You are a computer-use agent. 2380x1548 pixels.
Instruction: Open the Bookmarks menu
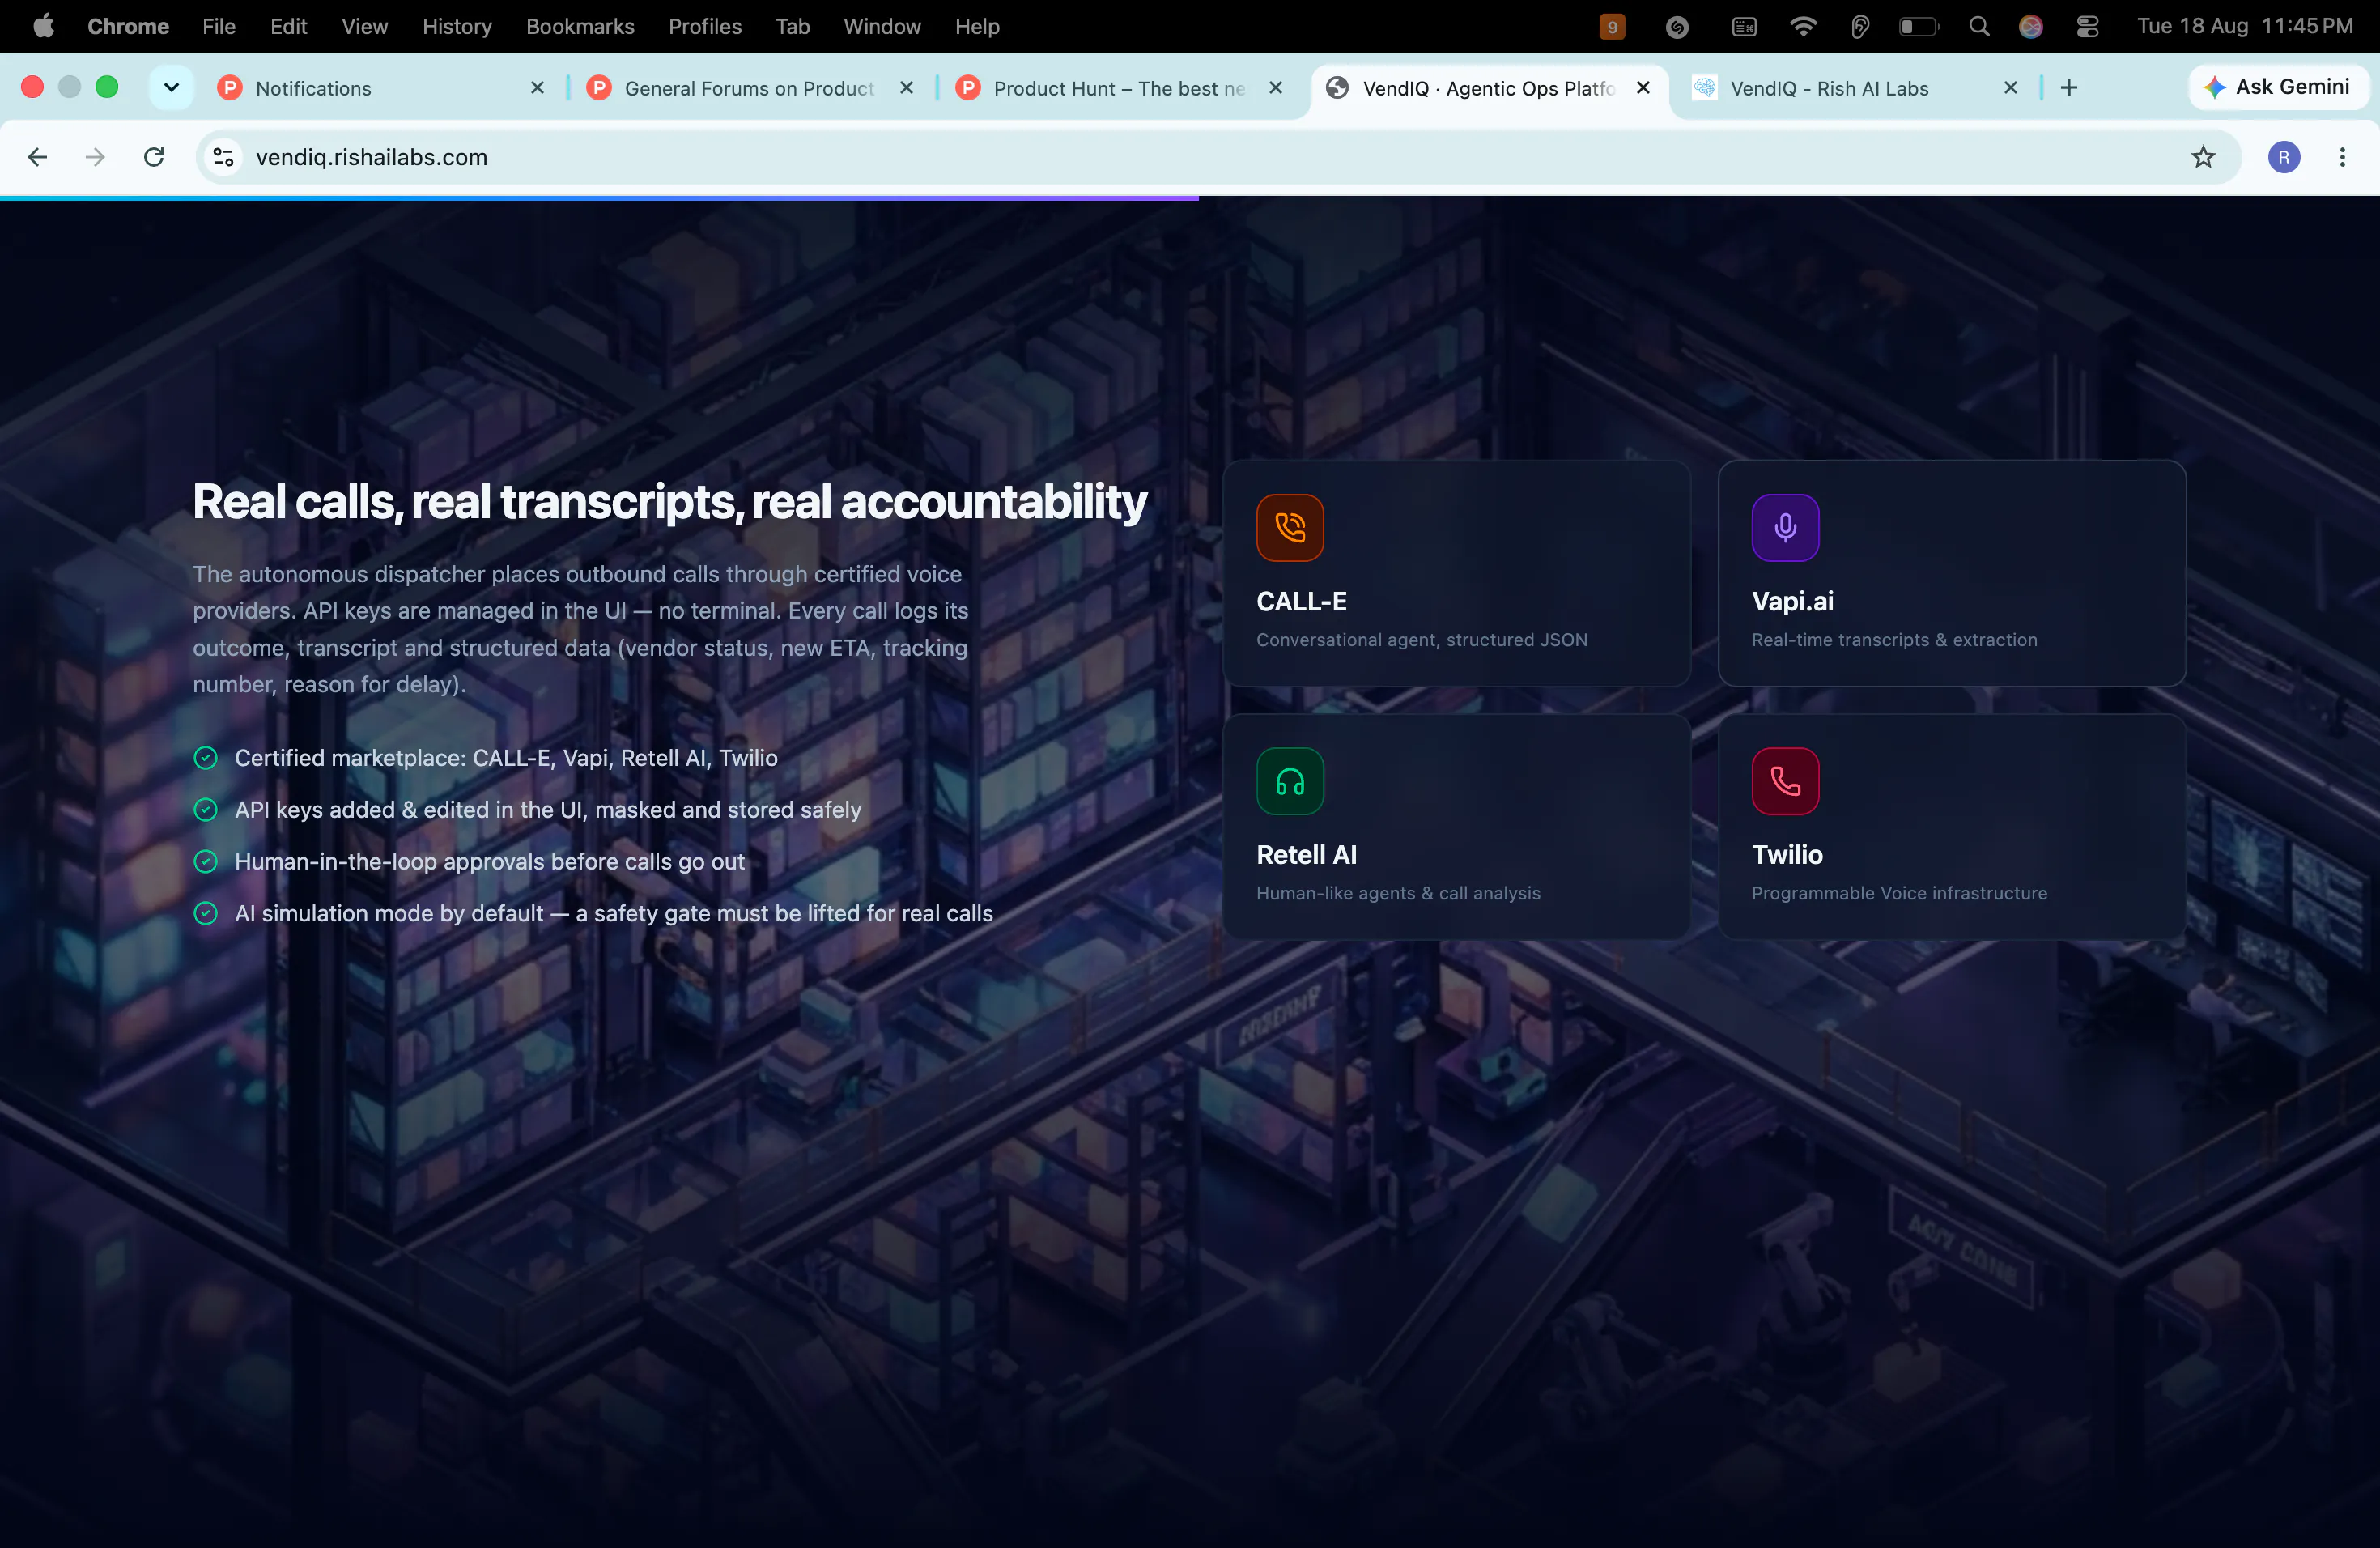coord(580,27)
